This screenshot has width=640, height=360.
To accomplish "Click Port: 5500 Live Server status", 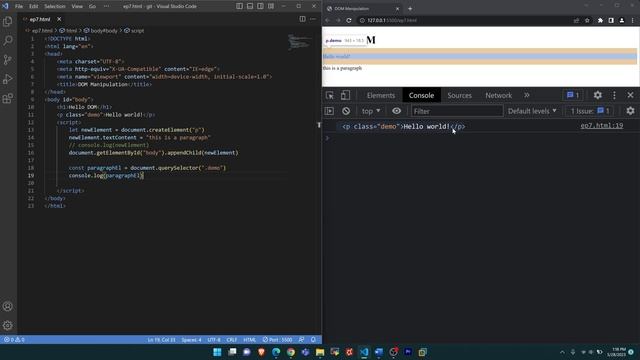I will pos(278,340).
